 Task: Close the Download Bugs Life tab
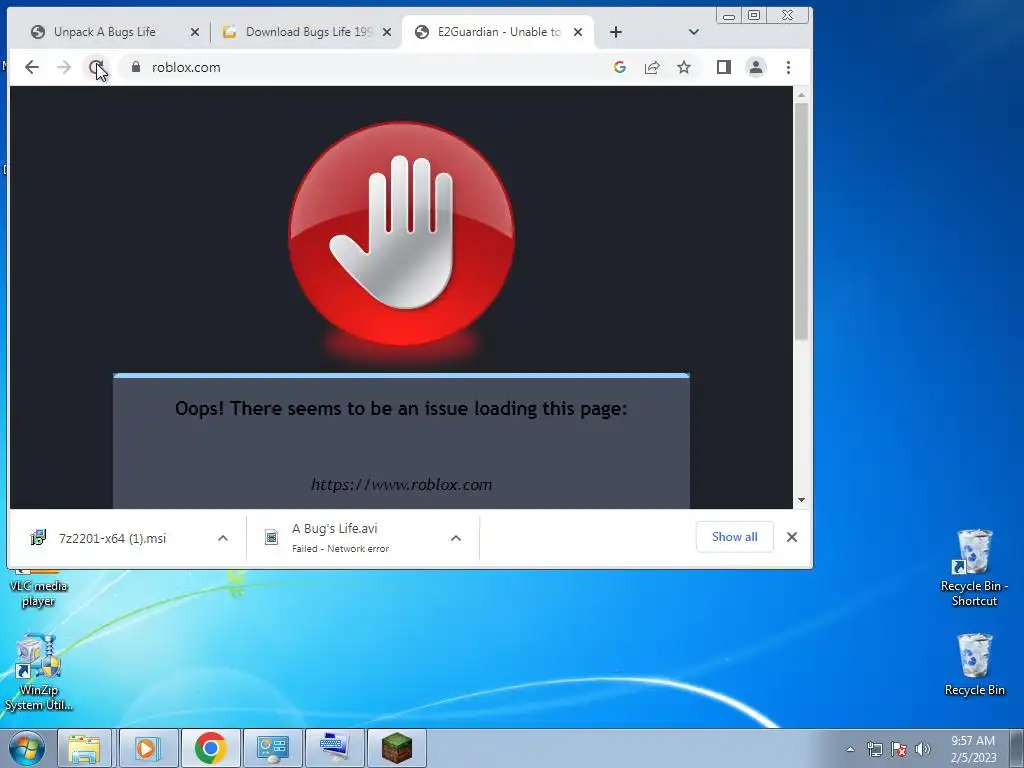[387, 32]
